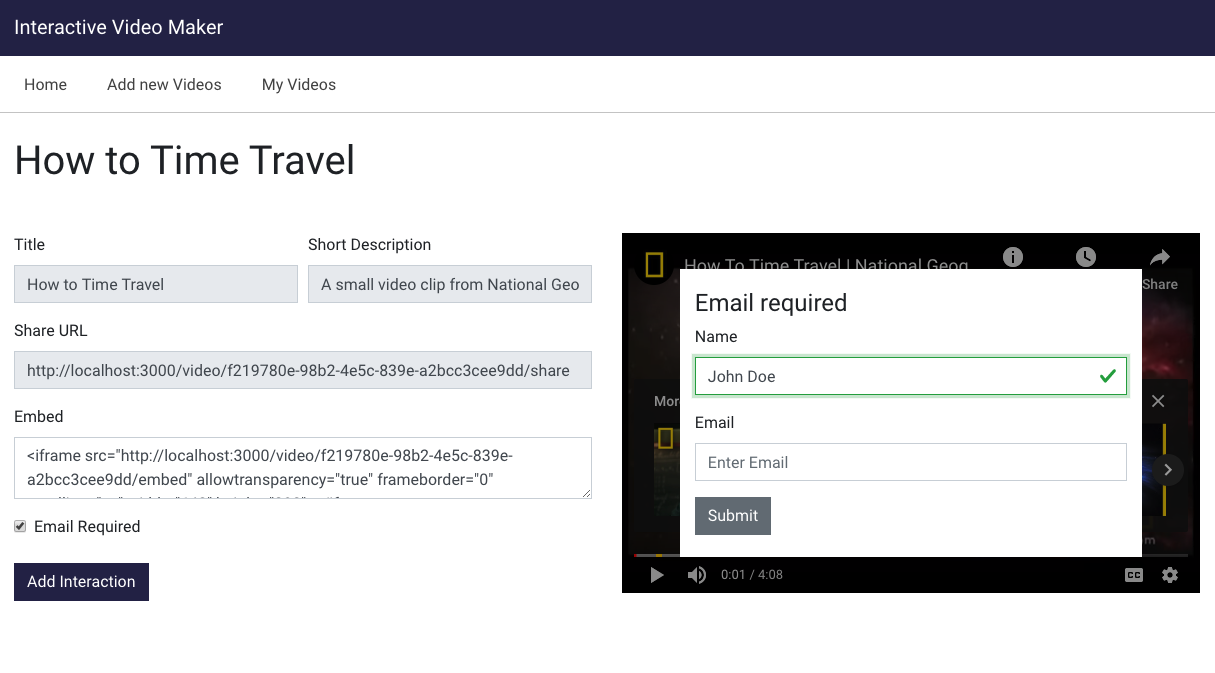
Task: Click the Title field How to Time Travel
Action: pos(156,284)
